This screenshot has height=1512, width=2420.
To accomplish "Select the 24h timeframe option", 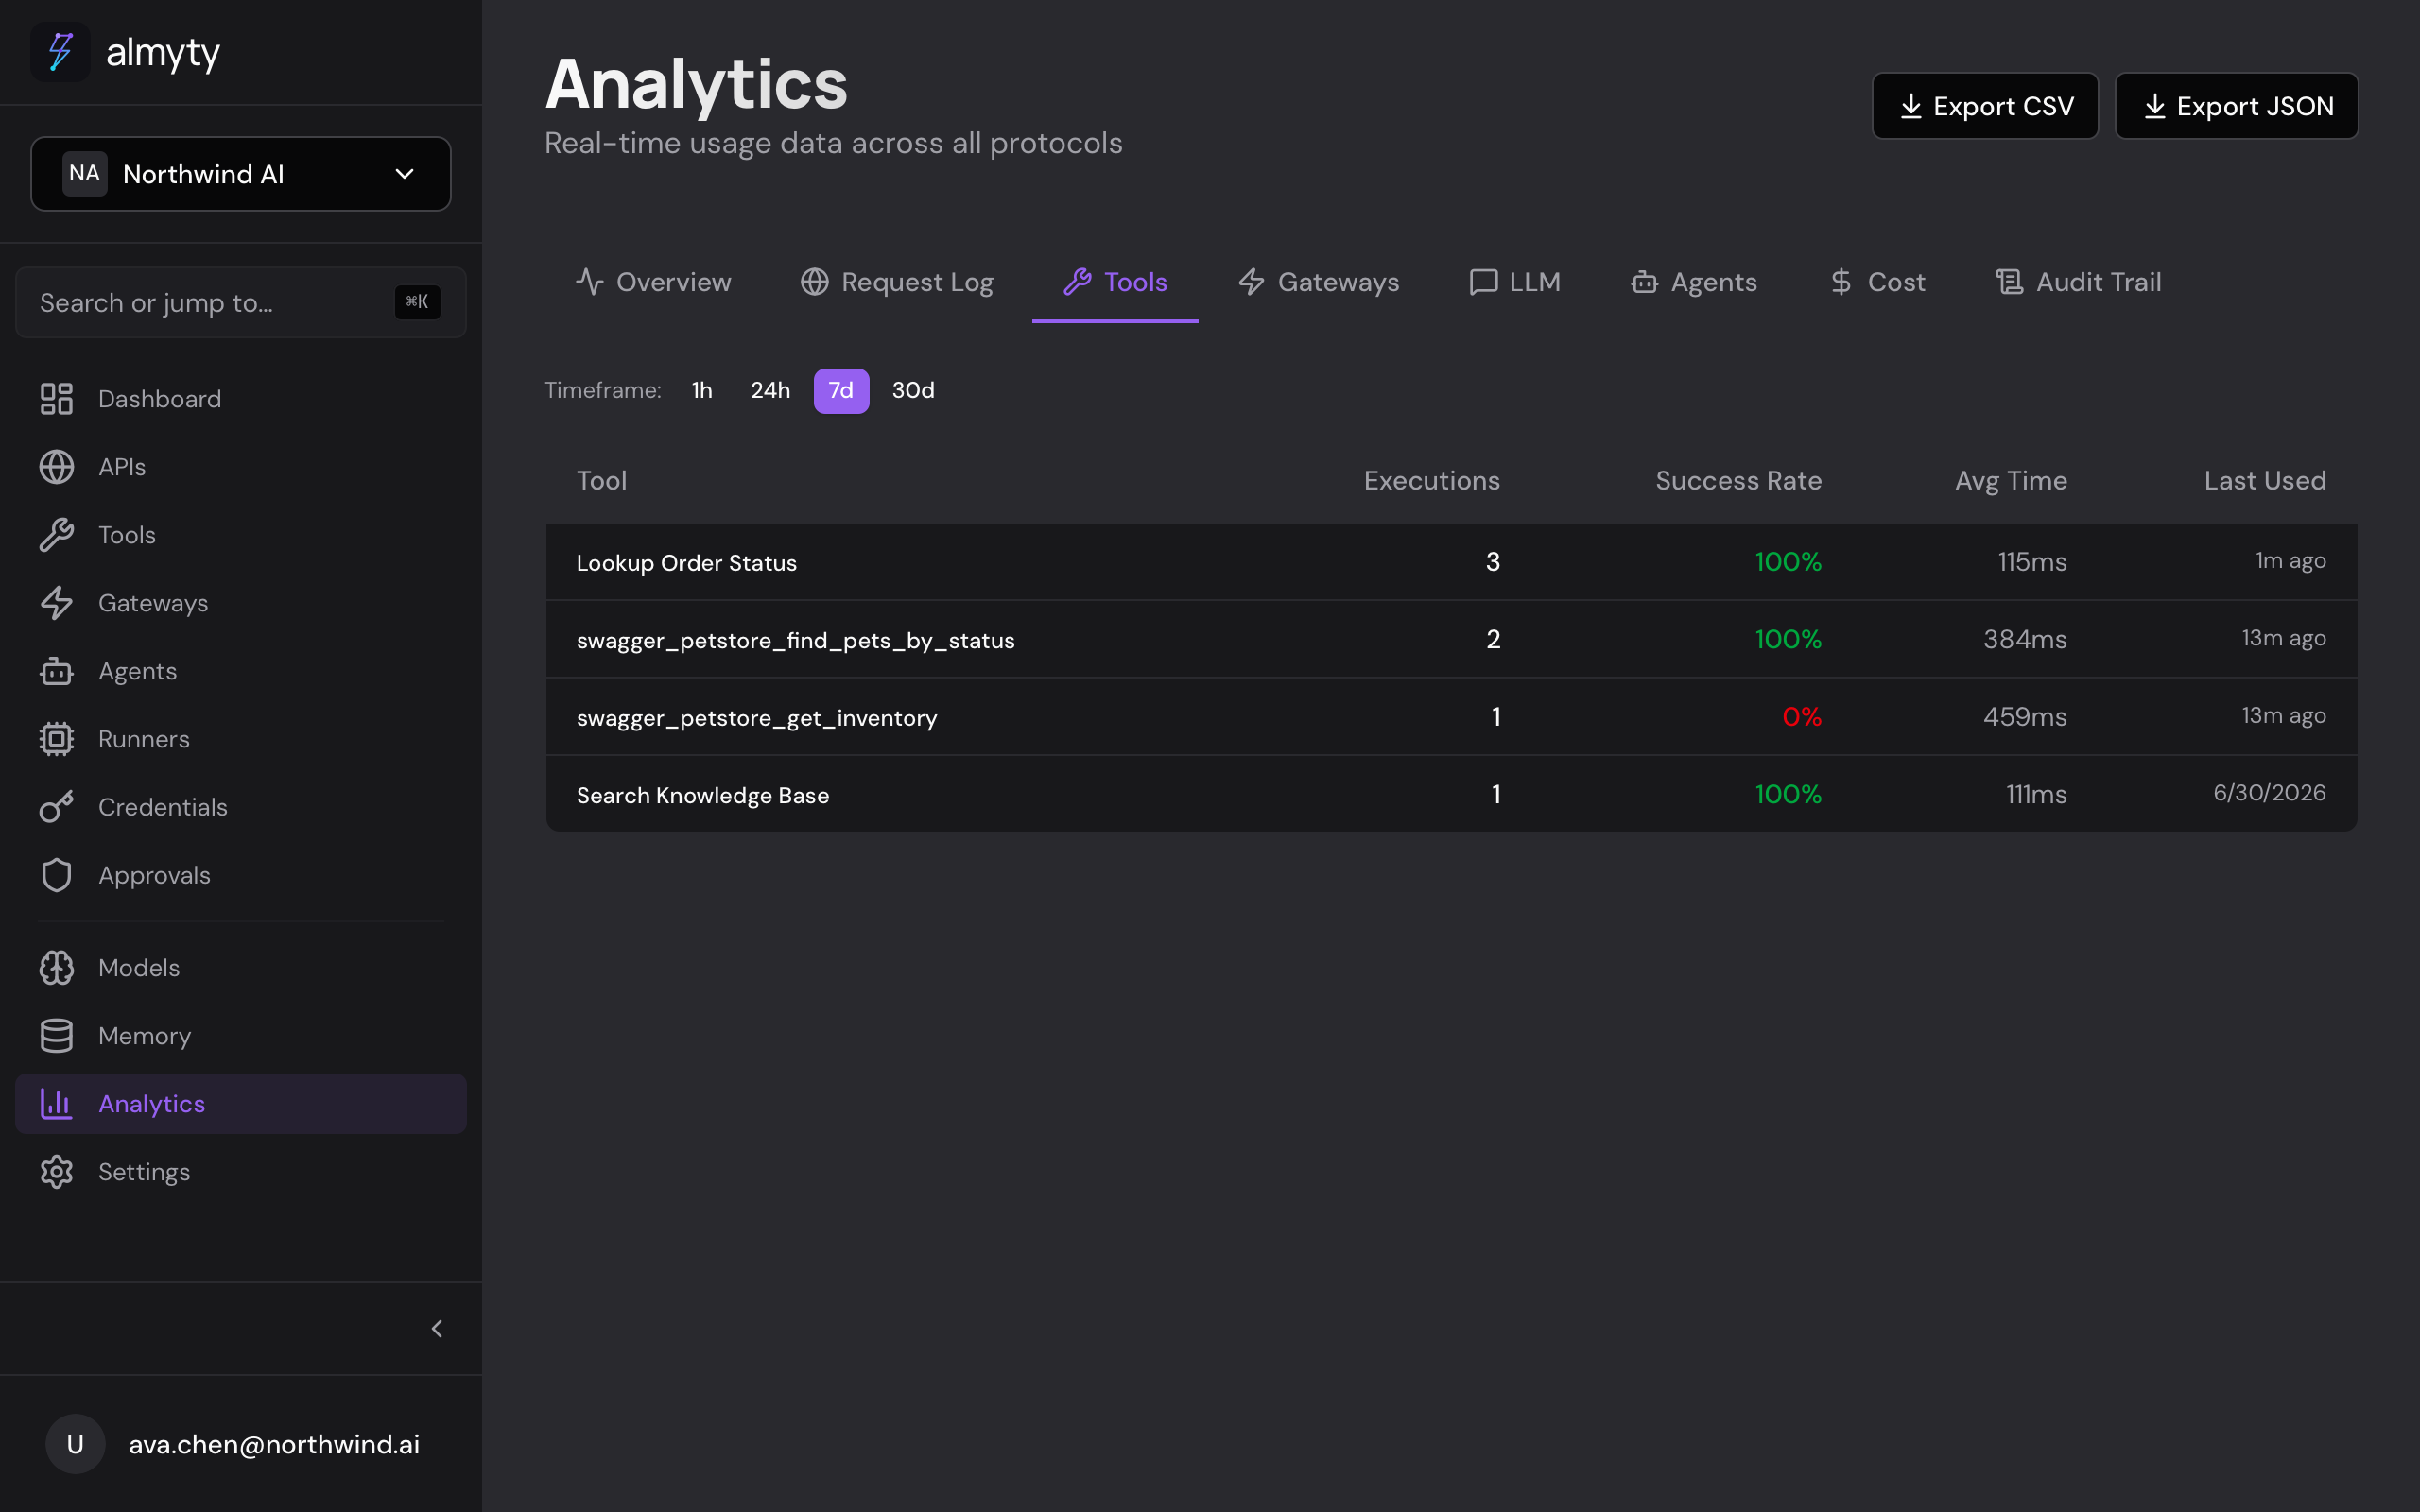I will [770, 390].
